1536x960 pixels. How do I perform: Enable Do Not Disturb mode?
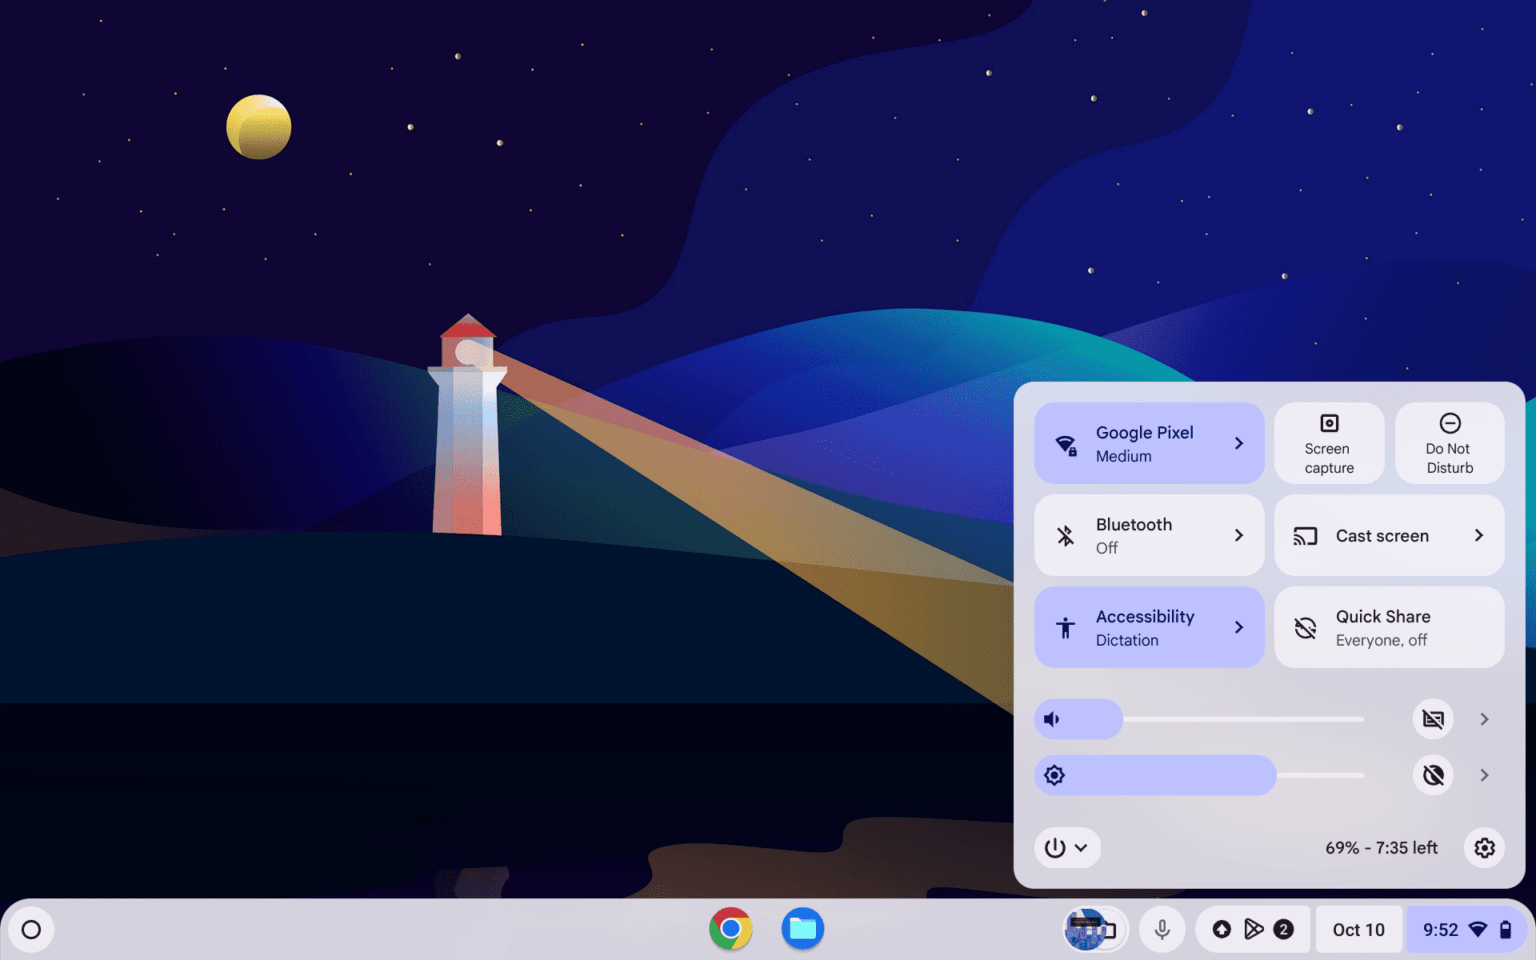pos(1449,443)
